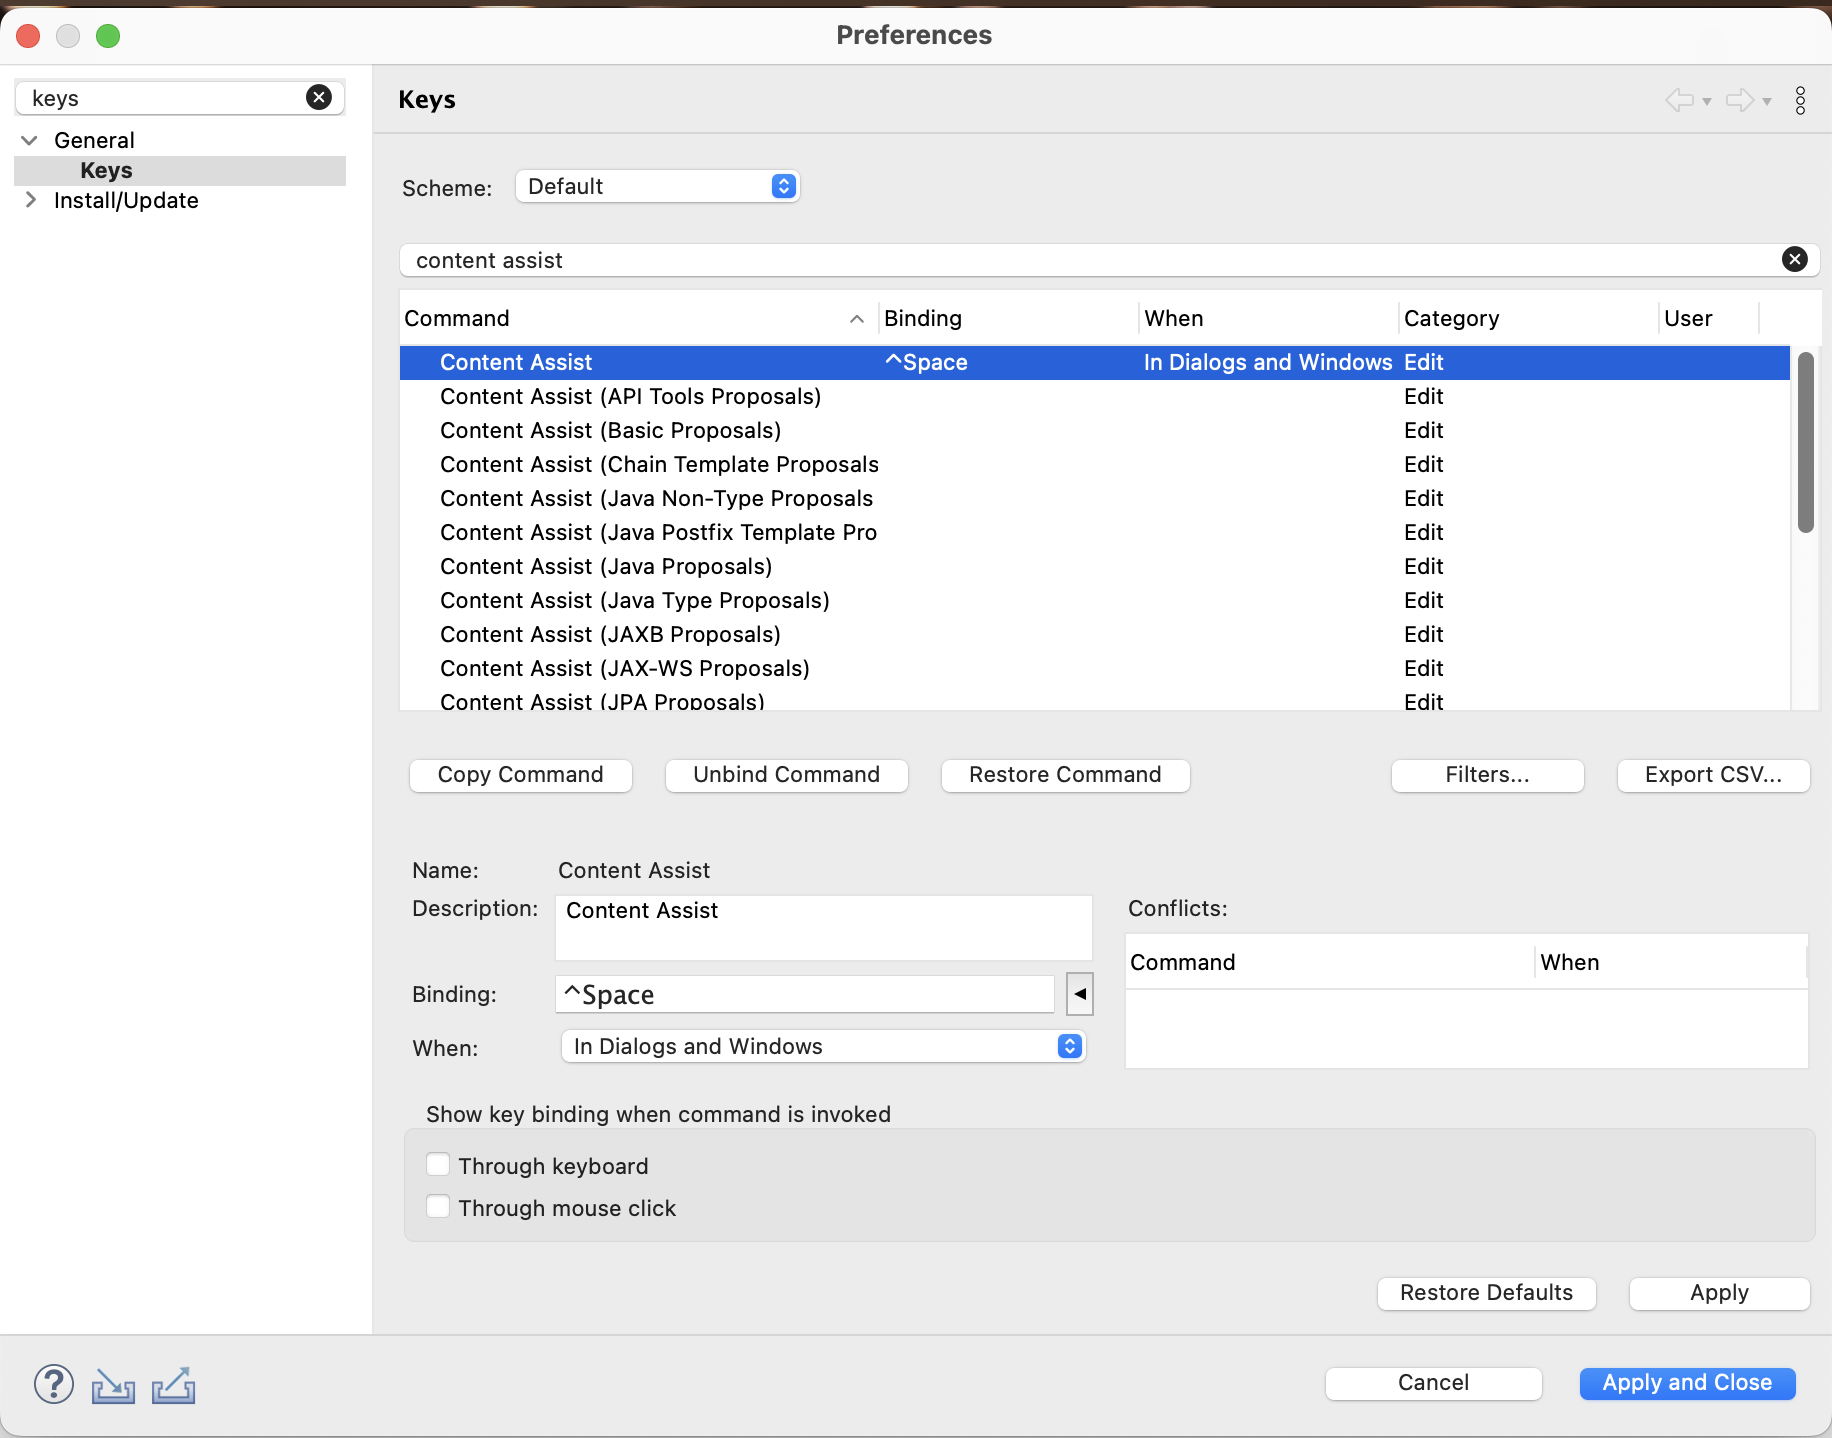
Task: Enable the Through mouse click checkbox
Action: [438, 1207]
